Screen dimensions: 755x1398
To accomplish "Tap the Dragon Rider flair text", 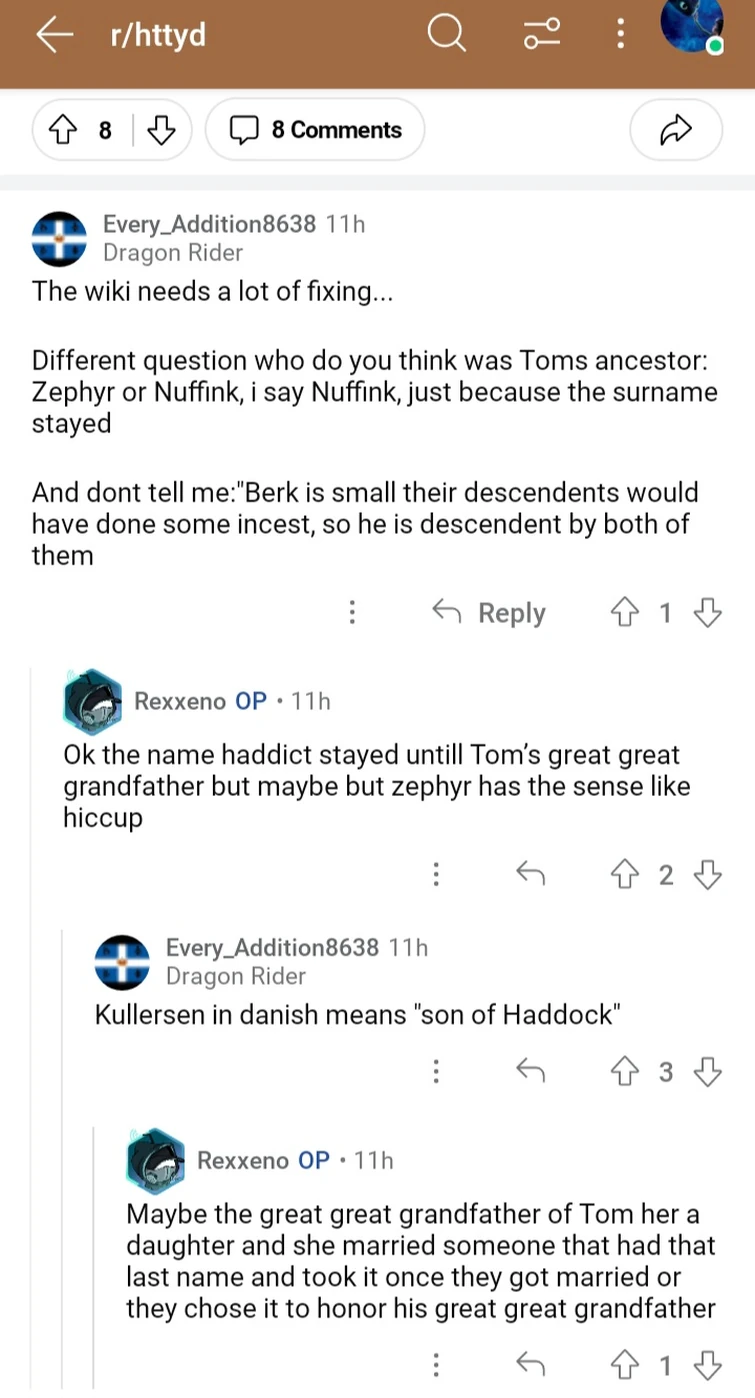I will pos(172,253).
